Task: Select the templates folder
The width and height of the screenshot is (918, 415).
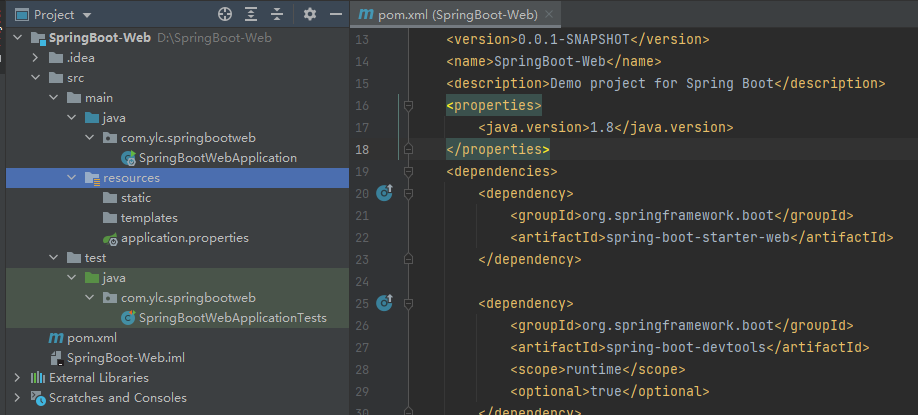Action: (149, 218)
